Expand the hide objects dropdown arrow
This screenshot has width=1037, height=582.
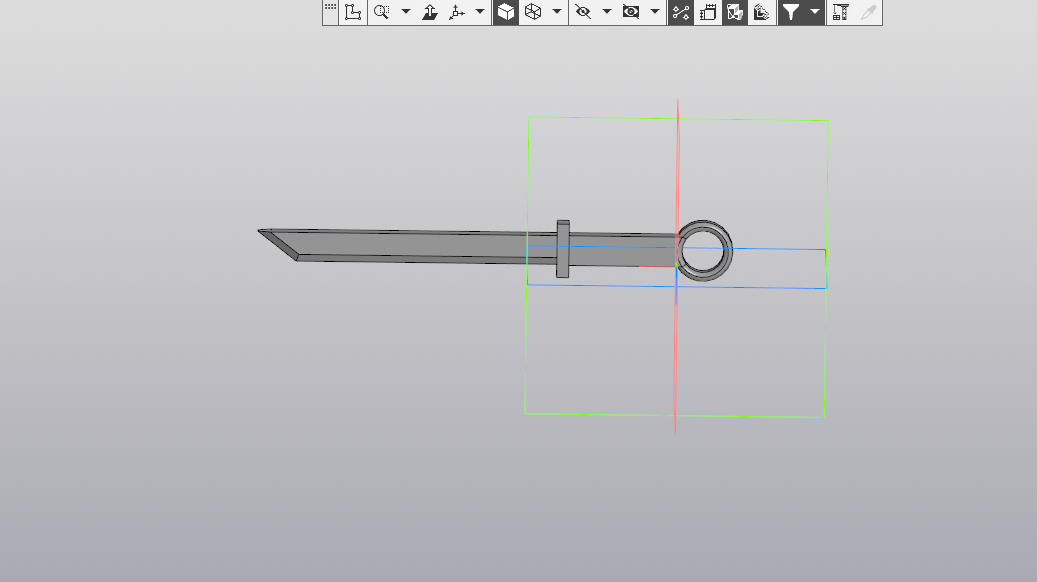606,12
